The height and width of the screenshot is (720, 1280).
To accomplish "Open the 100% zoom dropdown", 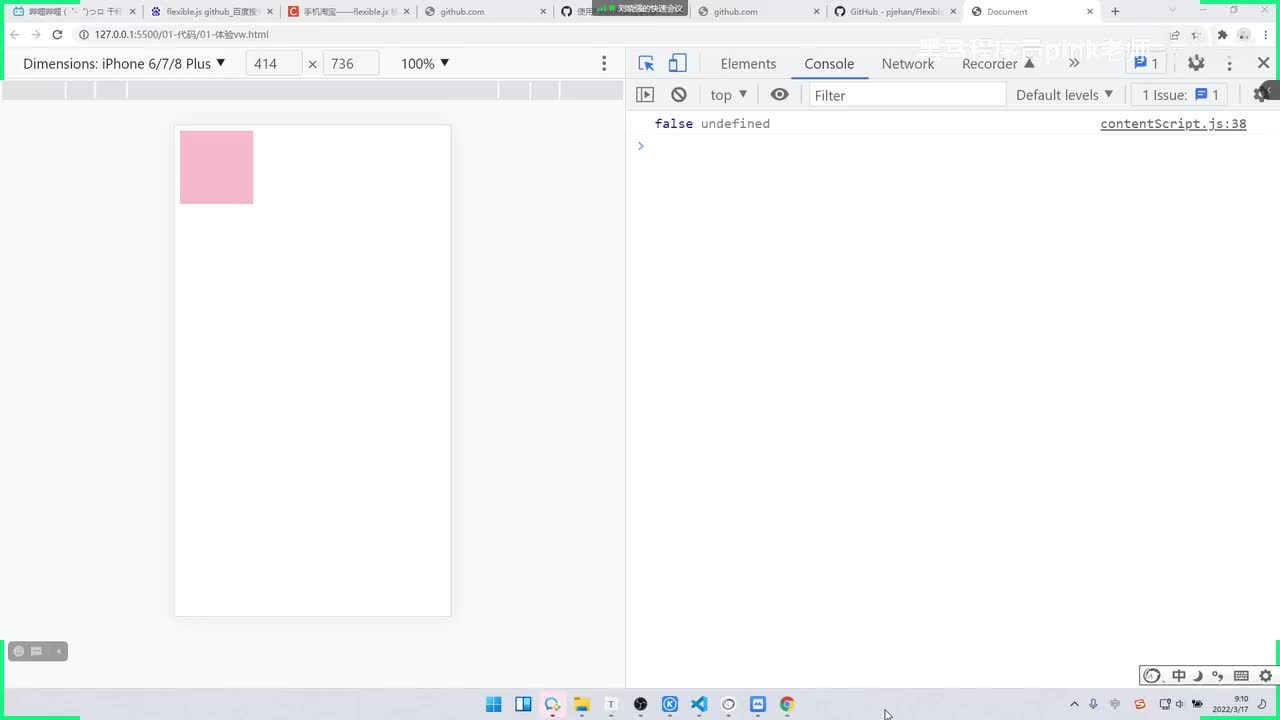I will 425,63.
